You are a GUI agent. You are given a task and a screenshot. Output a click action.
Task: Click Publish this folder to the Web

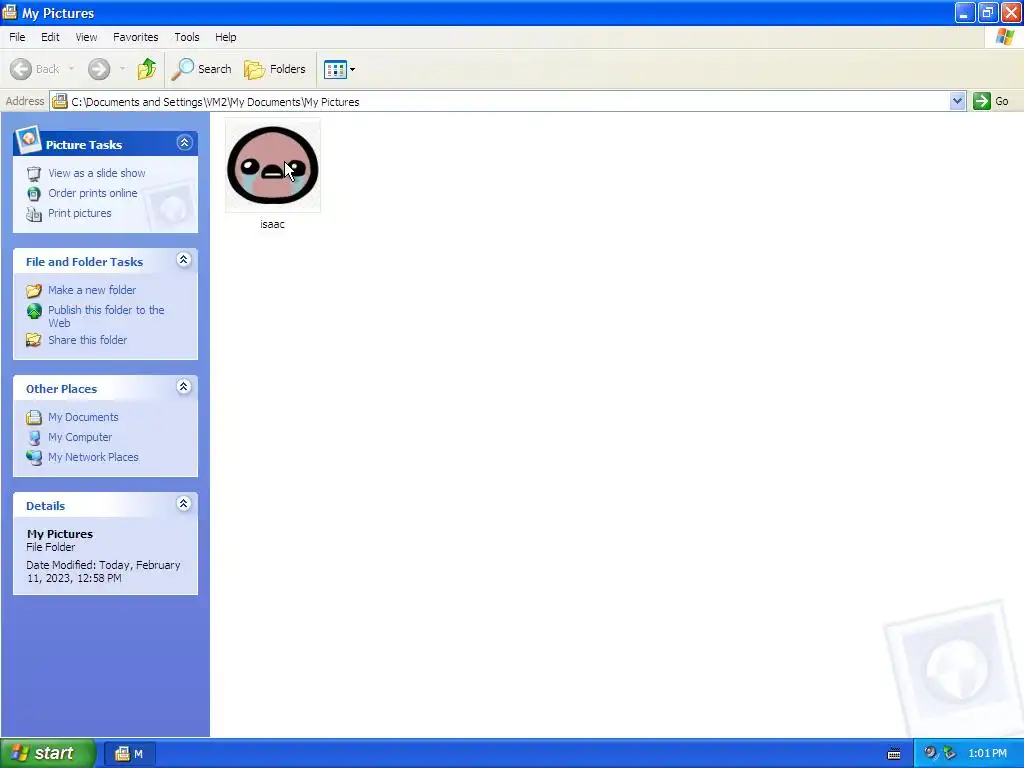click(x=106, y=316)
